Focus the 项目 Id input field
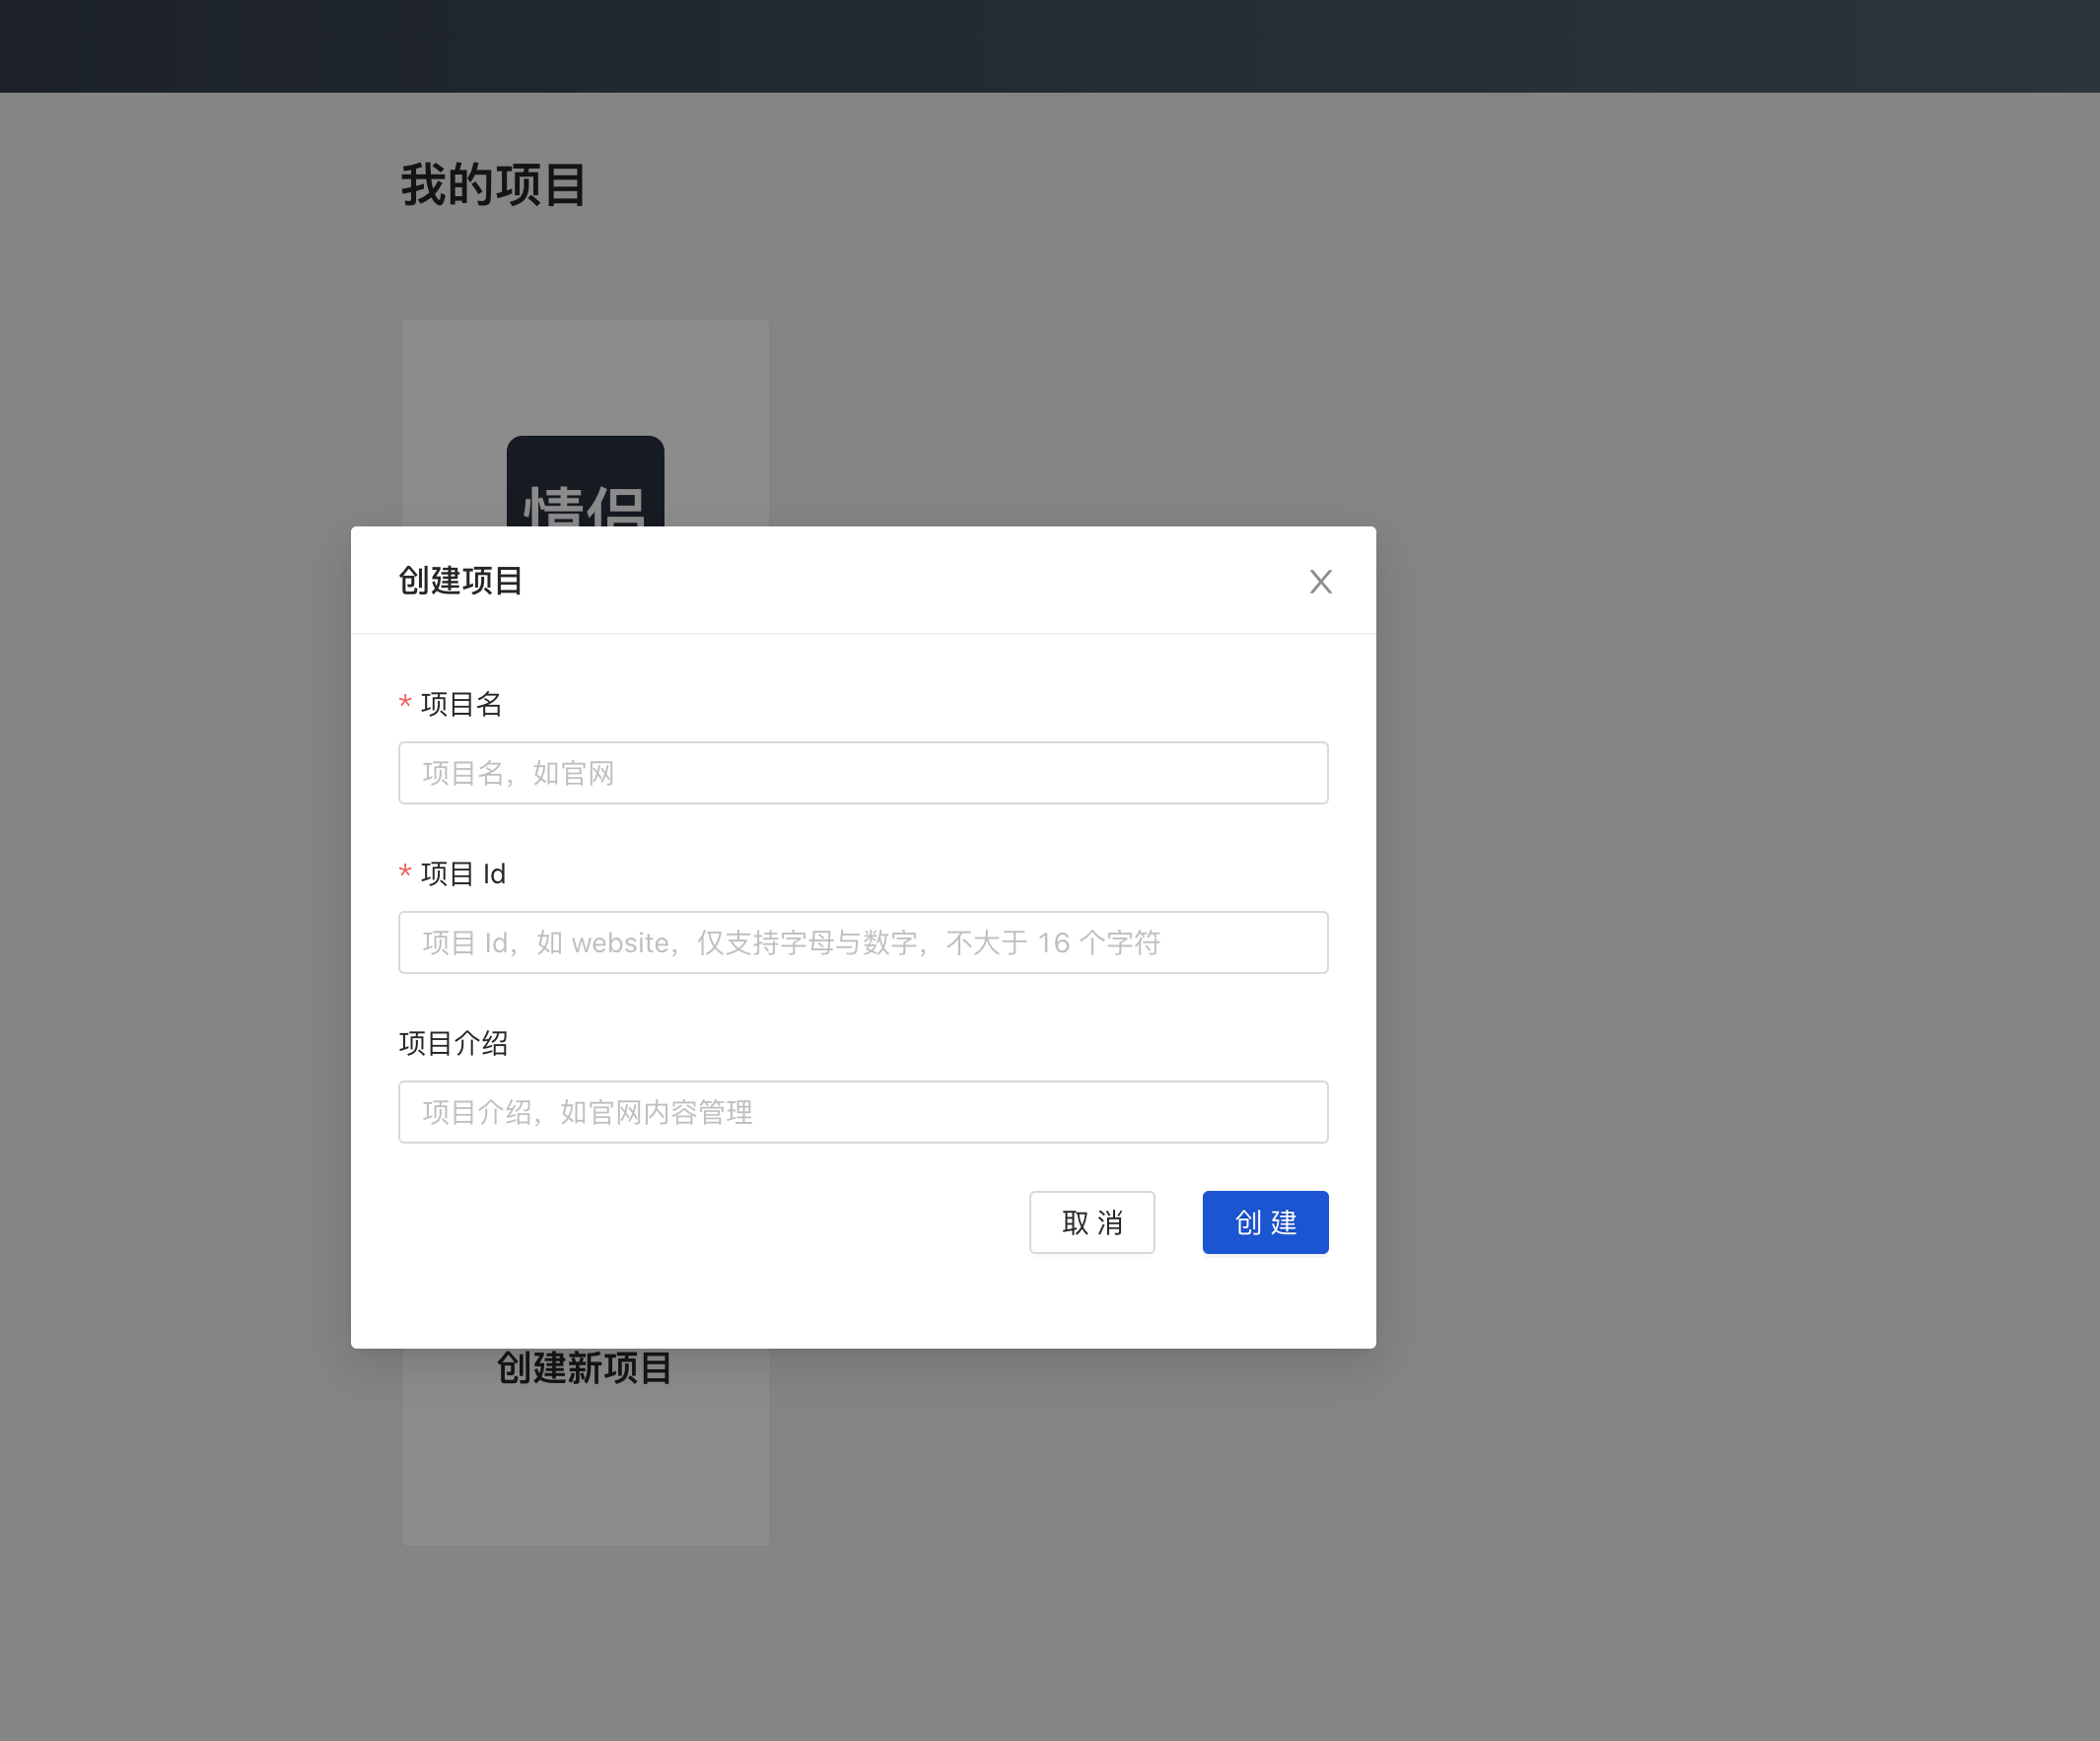2100x1741 pixels. click(x=862, y=942)
